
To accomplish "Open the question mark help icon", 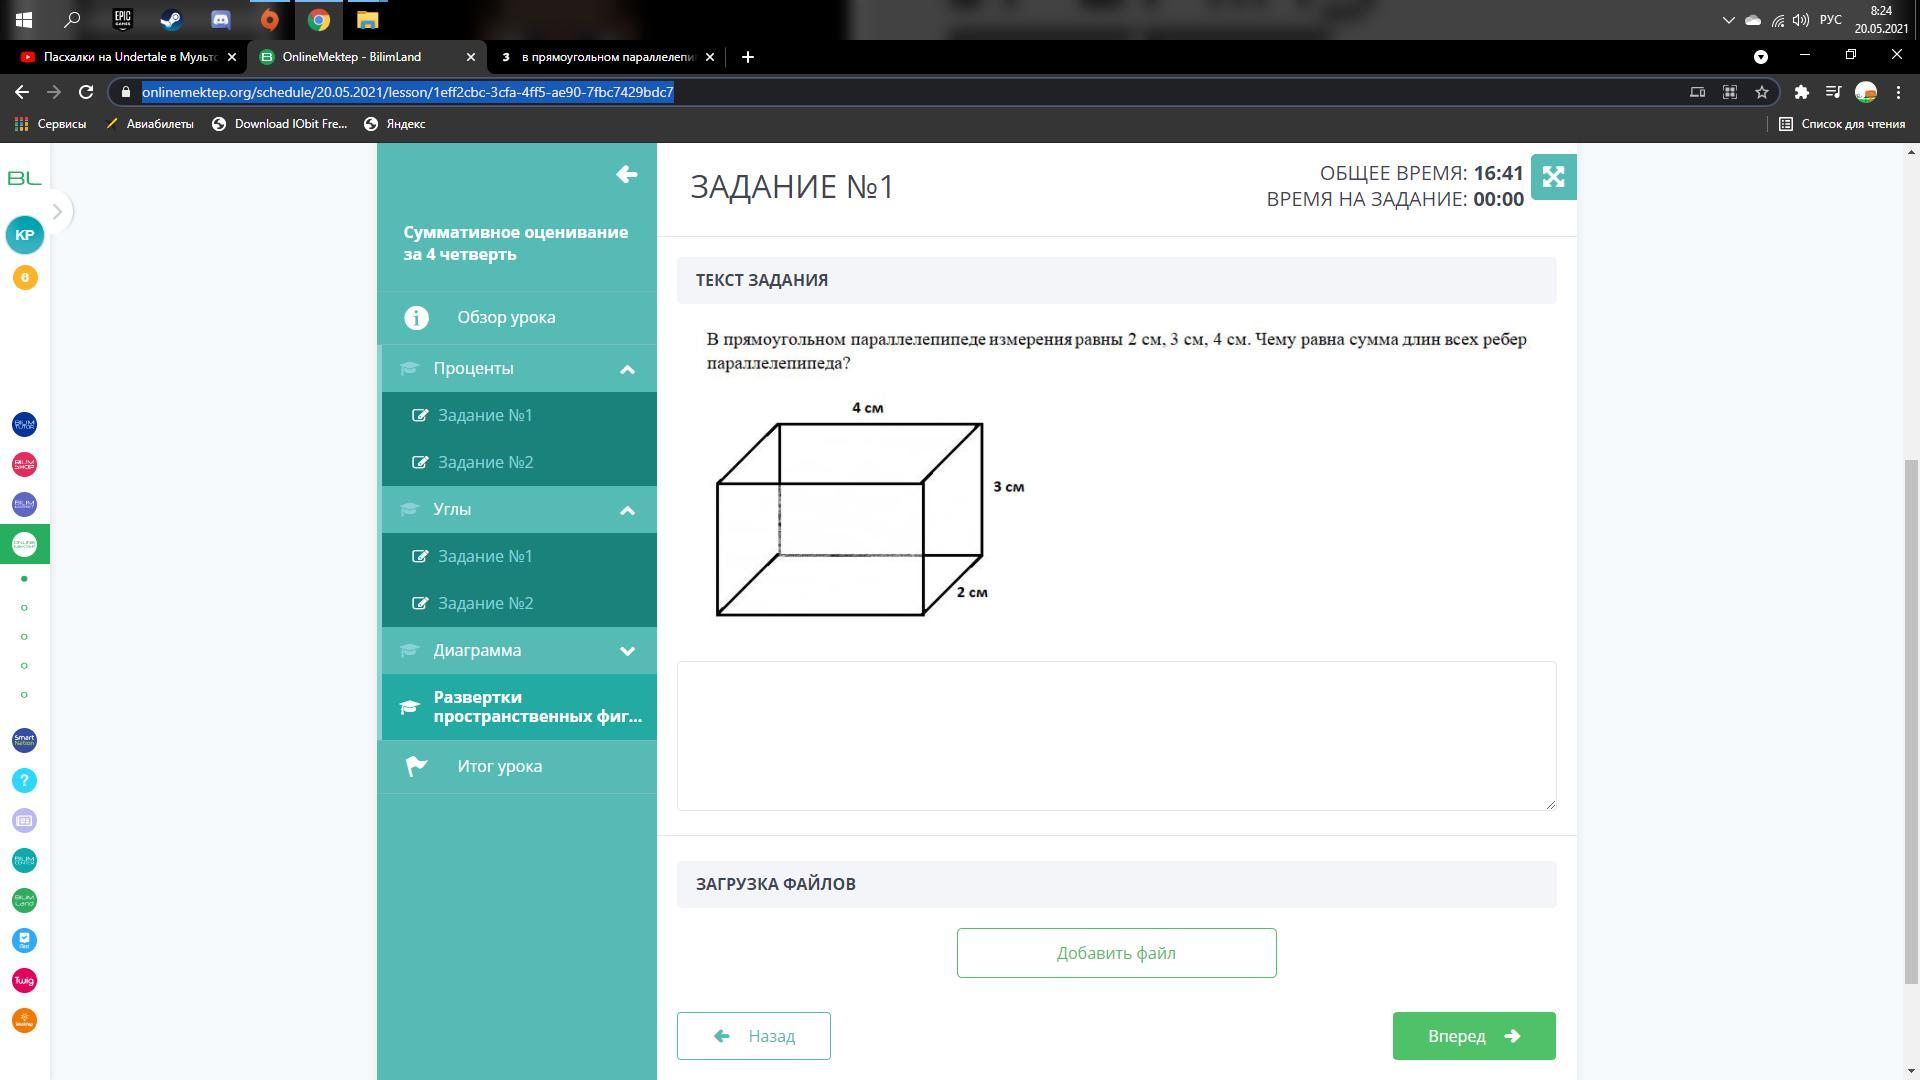I will coord(25,781).
